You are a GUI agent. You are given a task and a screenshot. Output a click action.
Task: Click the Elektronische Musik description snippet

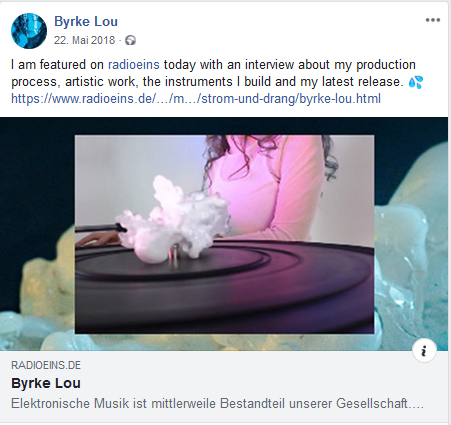(x=217, y=404)
